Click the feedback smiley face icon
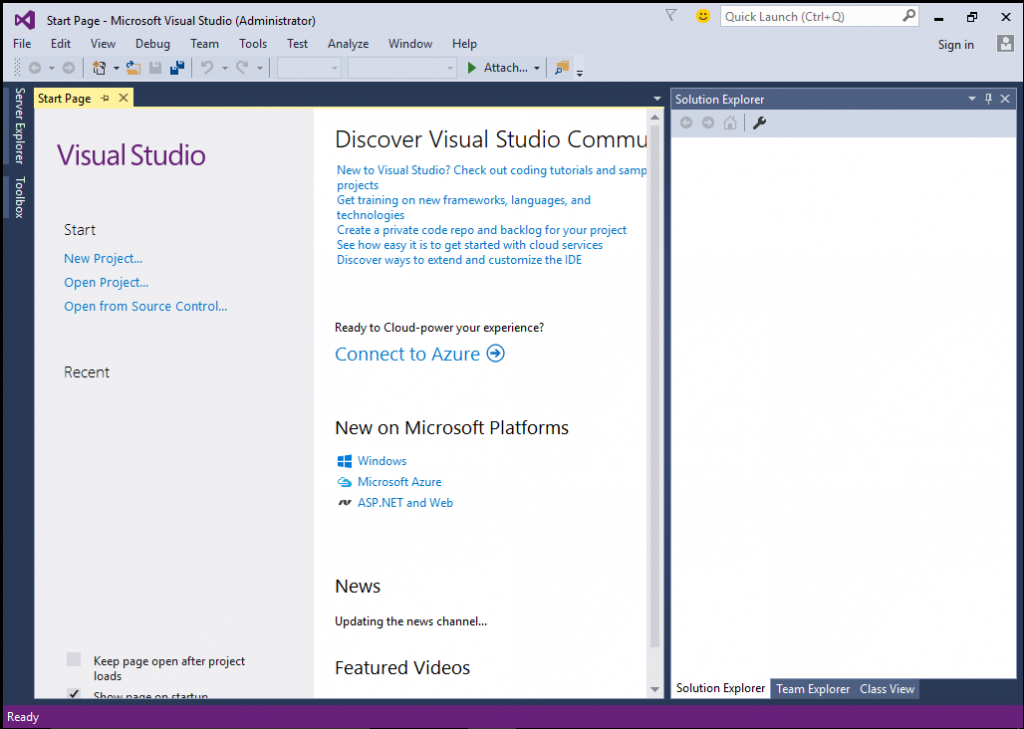 703,16
